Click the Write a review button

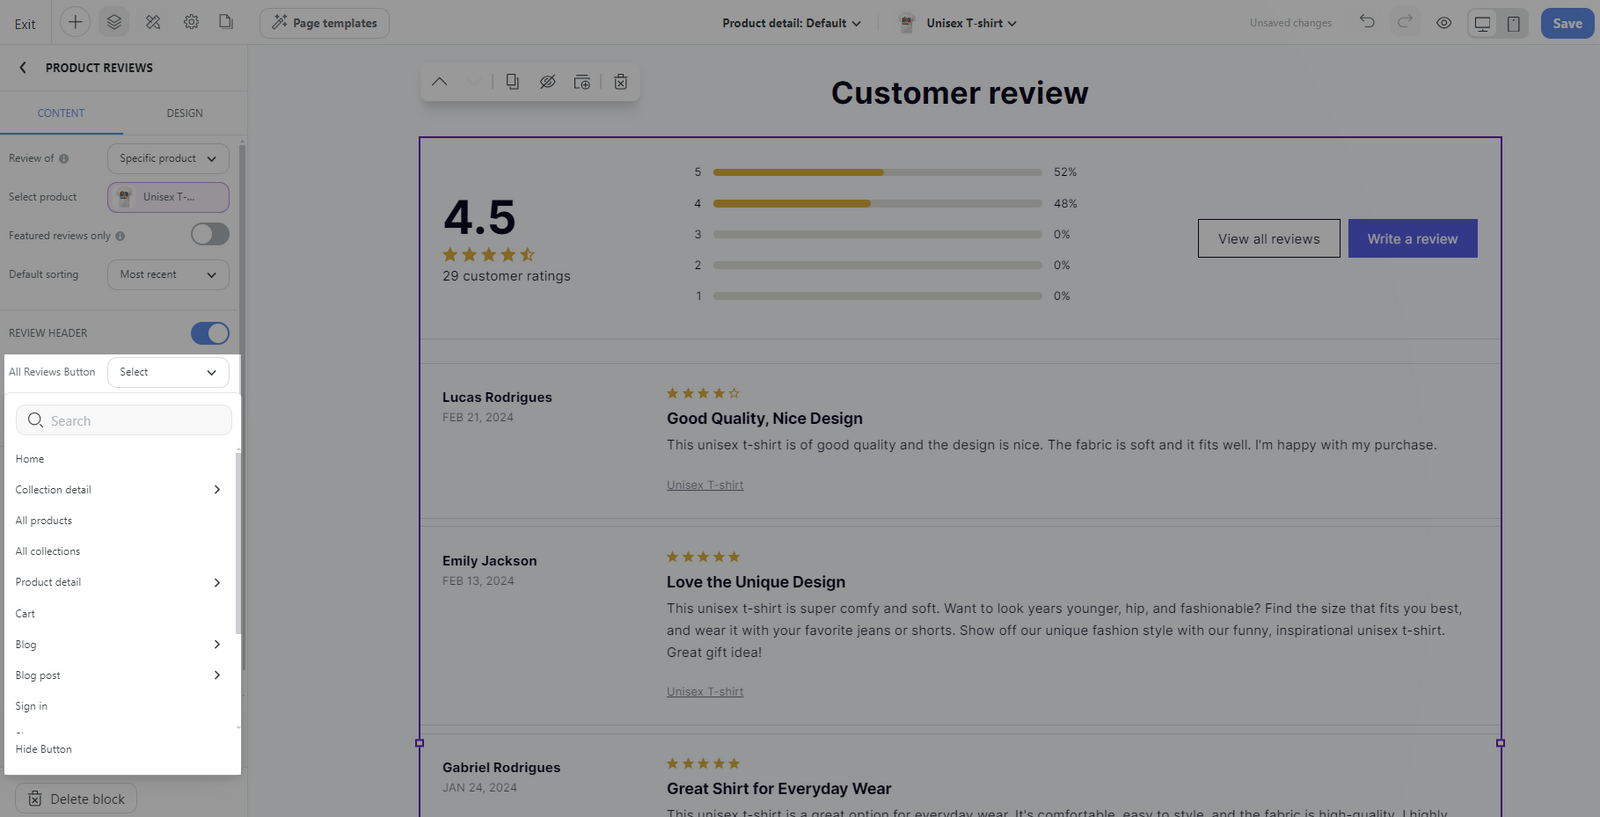[1412, 238]
